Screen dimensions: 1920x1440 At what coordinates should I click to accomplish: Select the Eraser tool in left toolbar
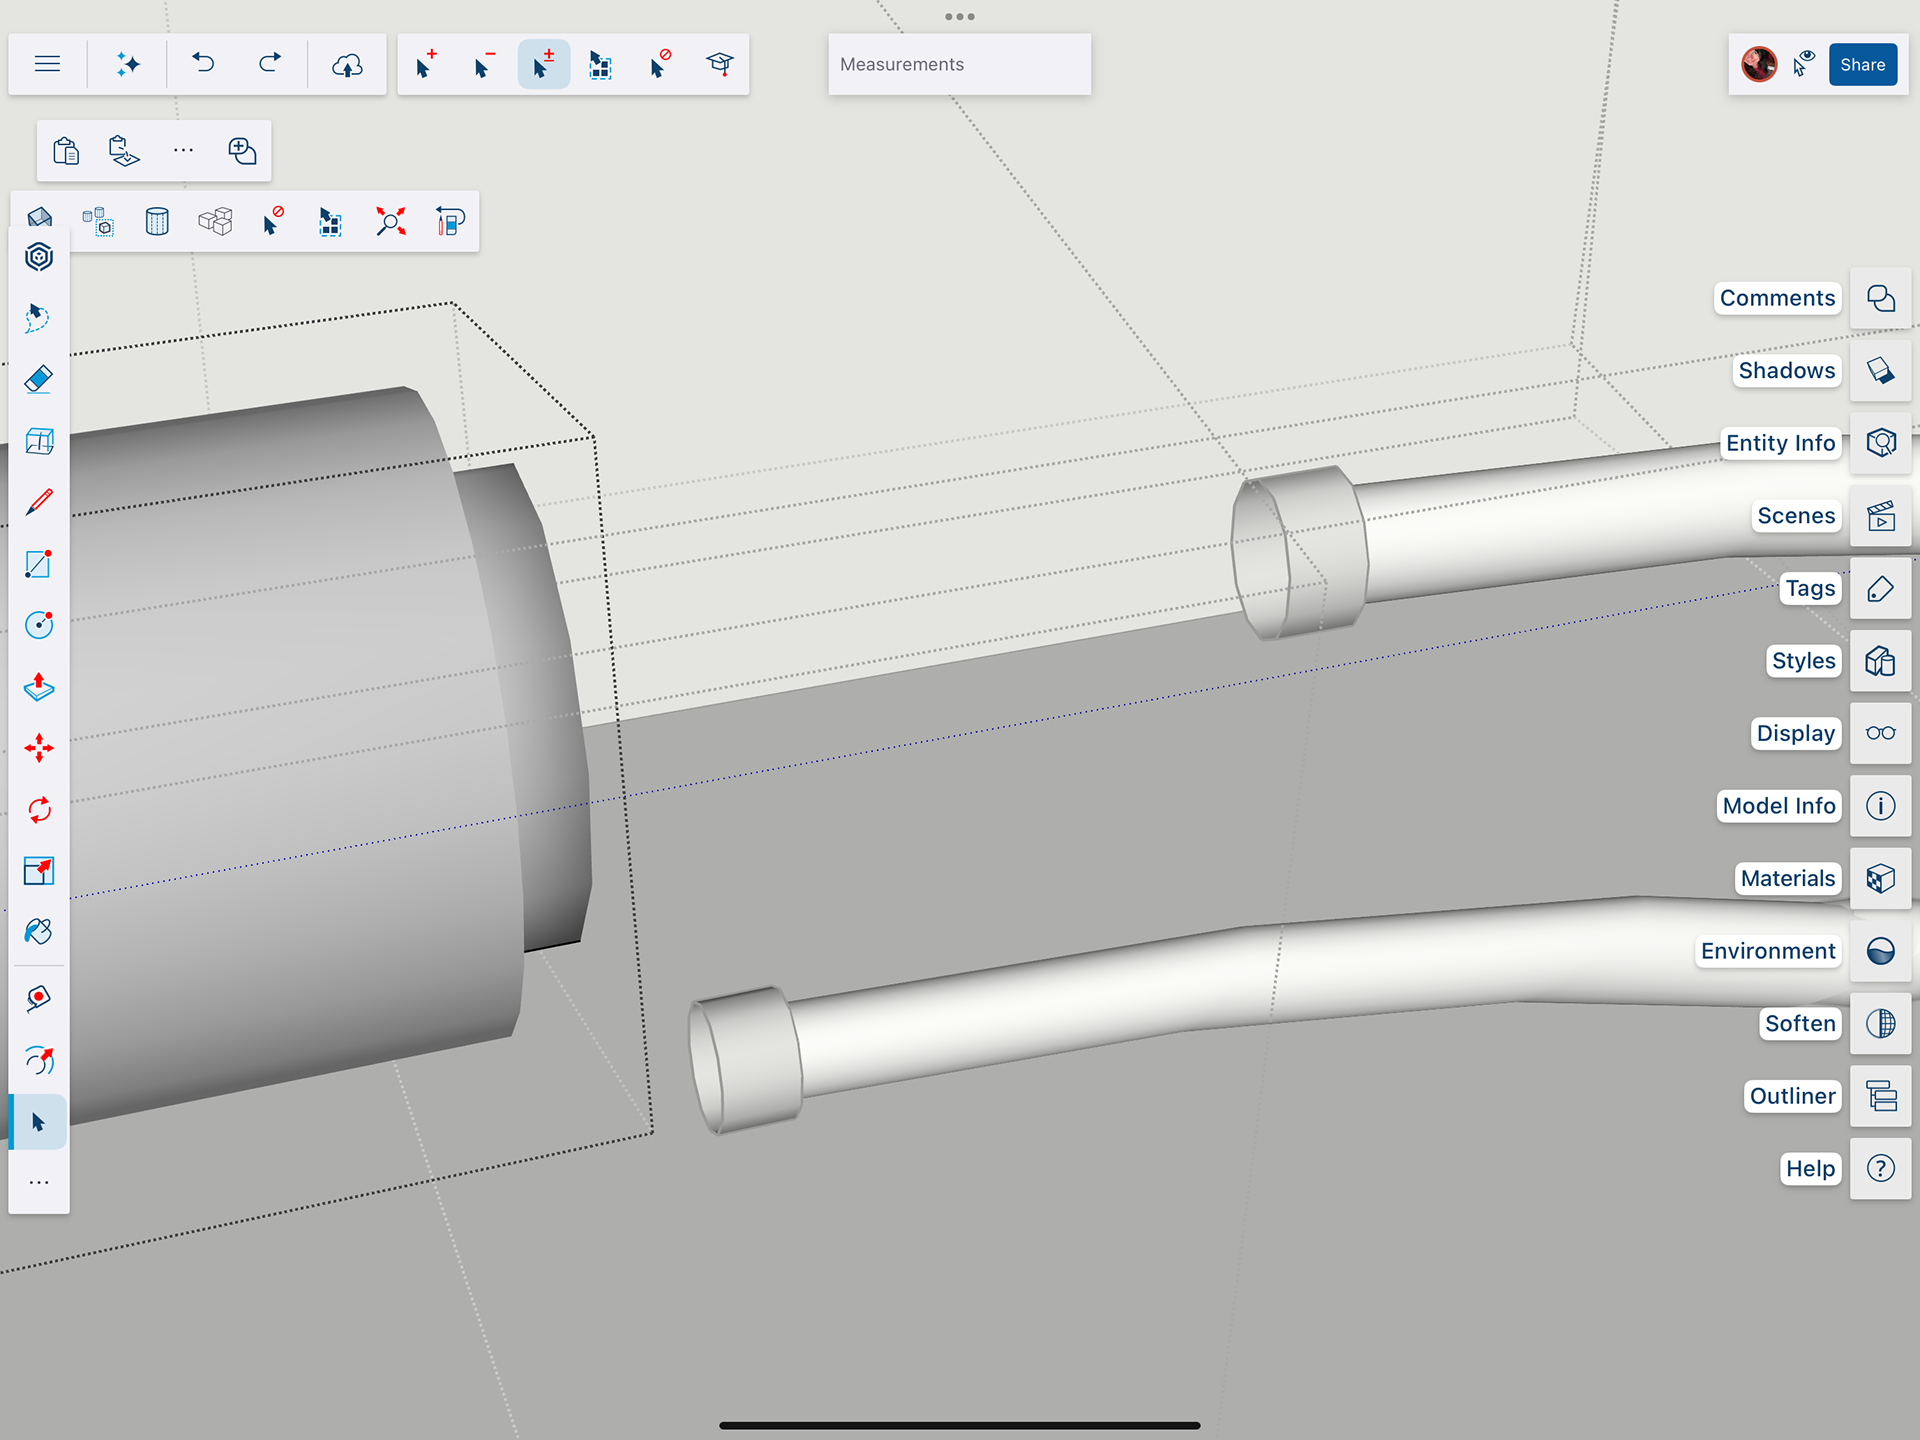coord(38,379)
